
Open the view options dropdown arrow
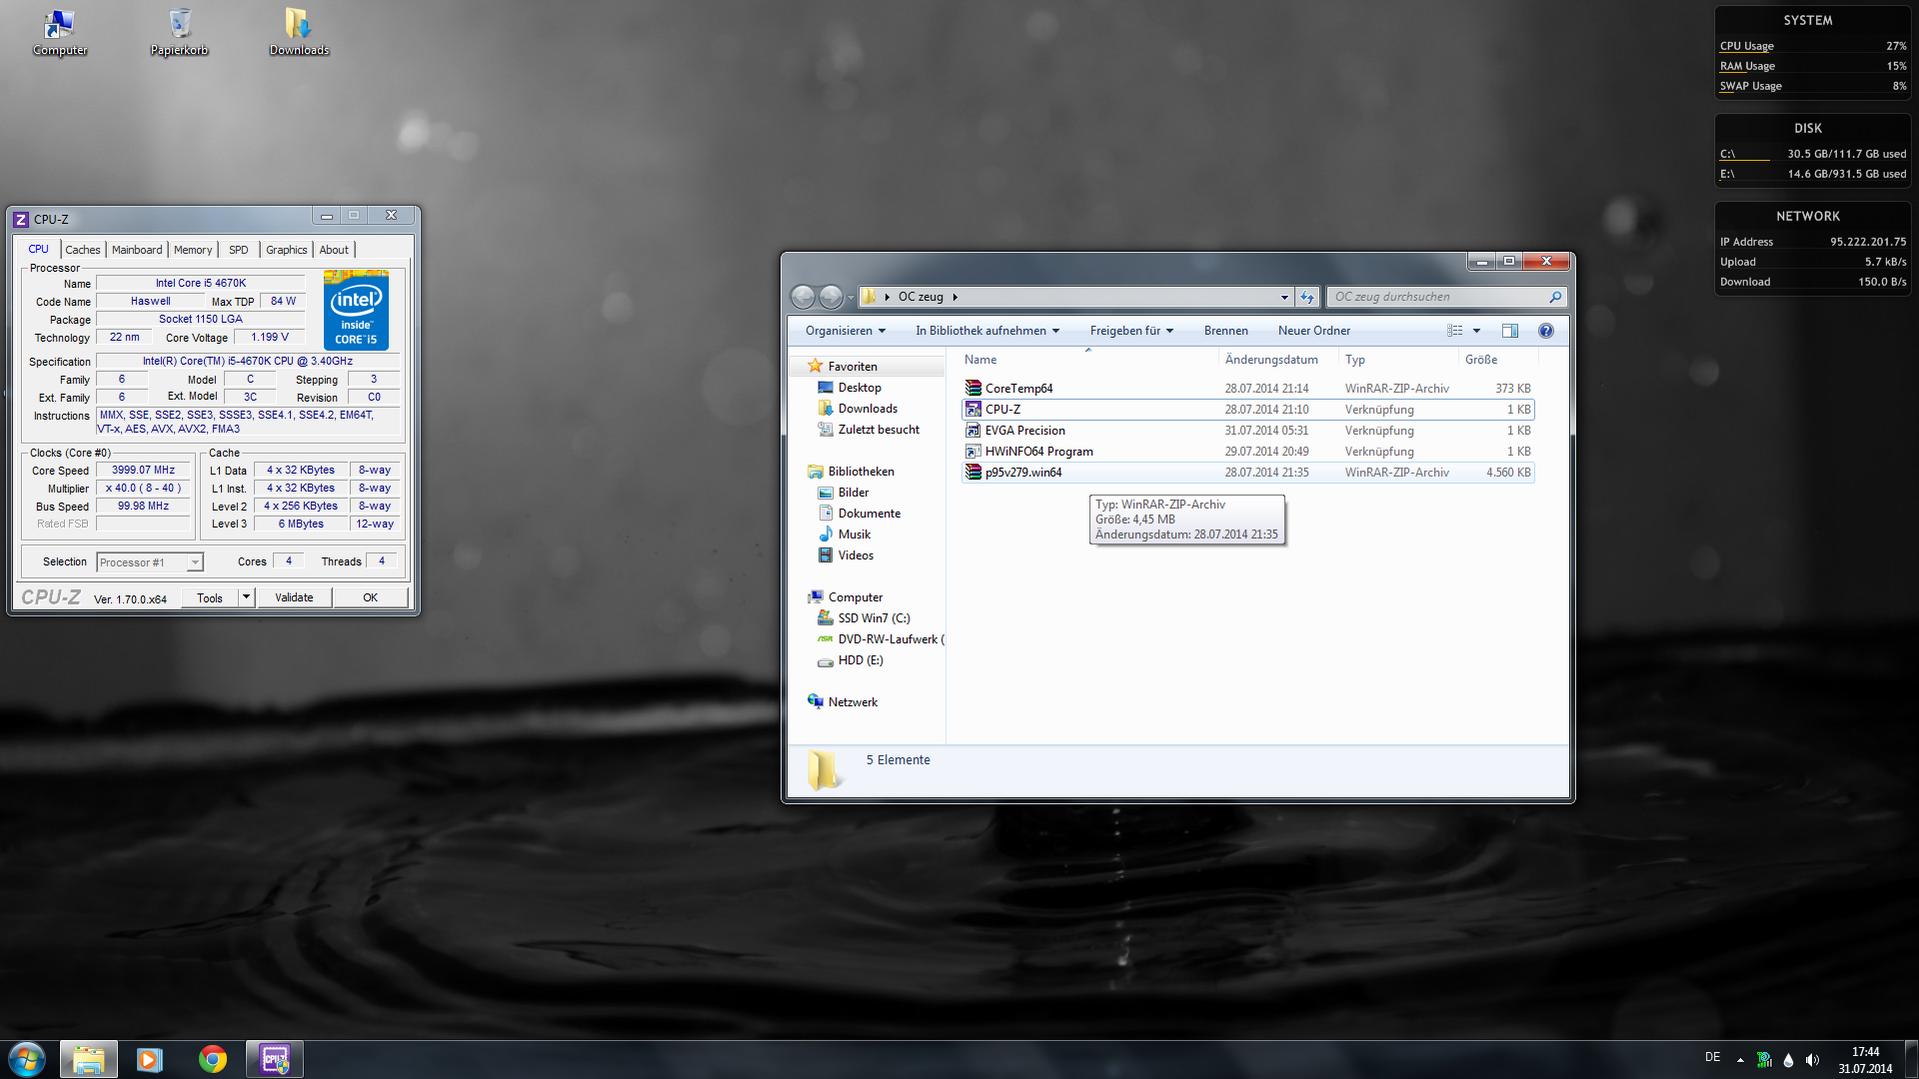point(1476,331)
